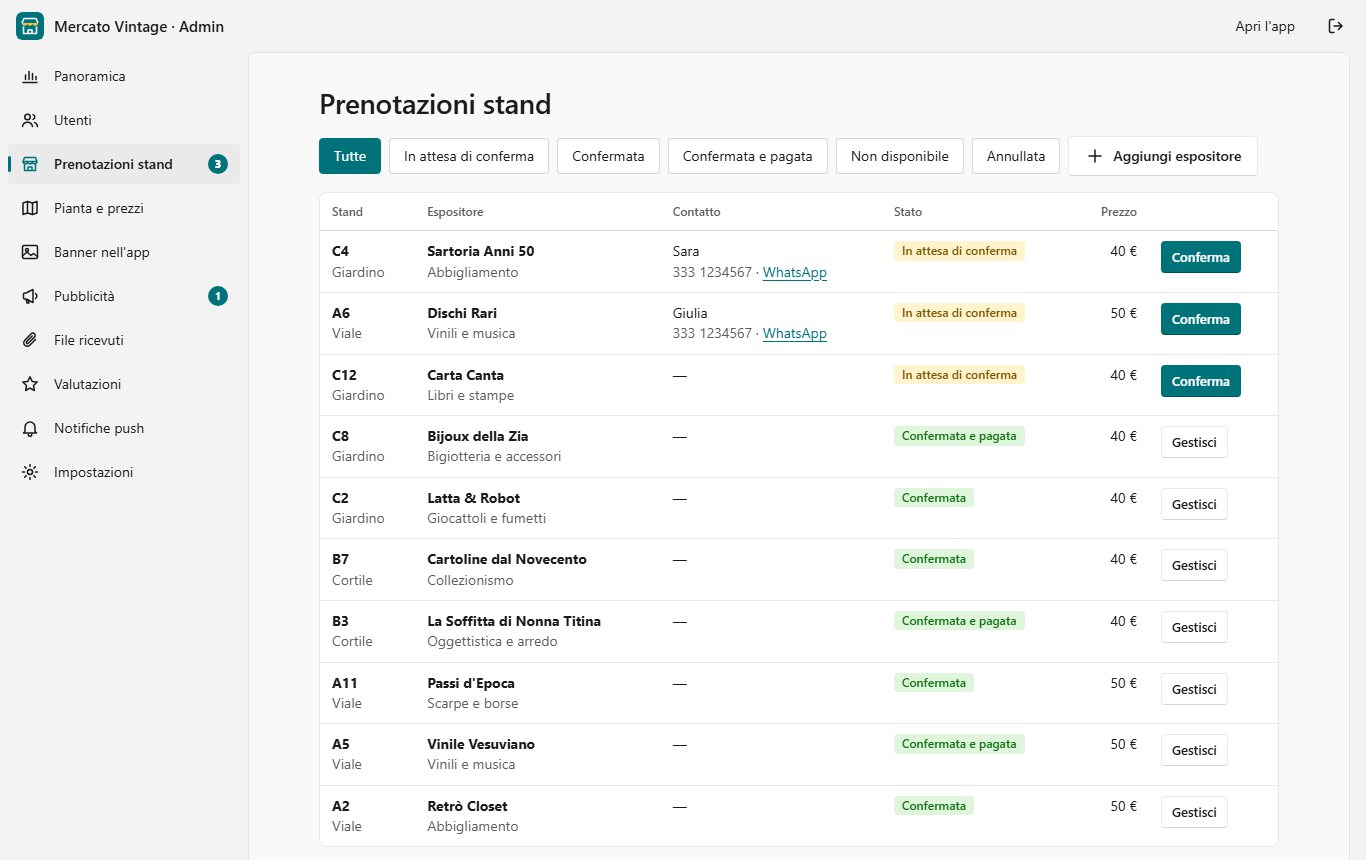
Task: Filter by Confermata e pagata
Action: tap(748, 156)
